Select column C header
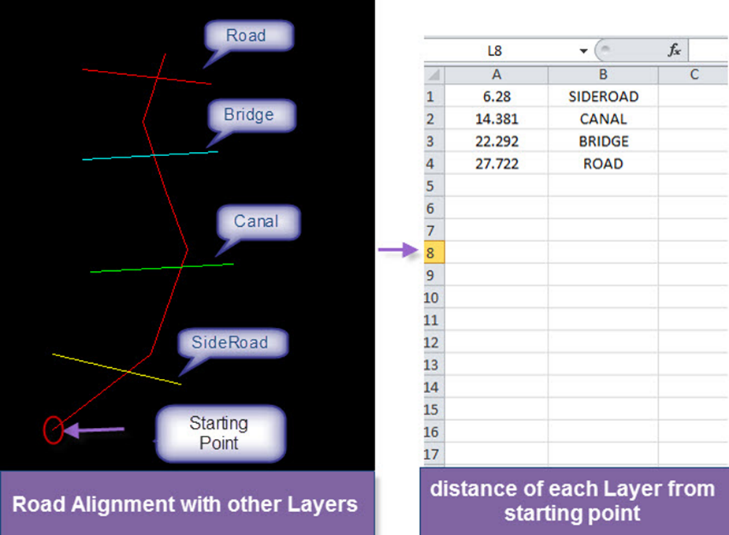The image size is (729, 535). pyautogui.click(x=693, y=75)
